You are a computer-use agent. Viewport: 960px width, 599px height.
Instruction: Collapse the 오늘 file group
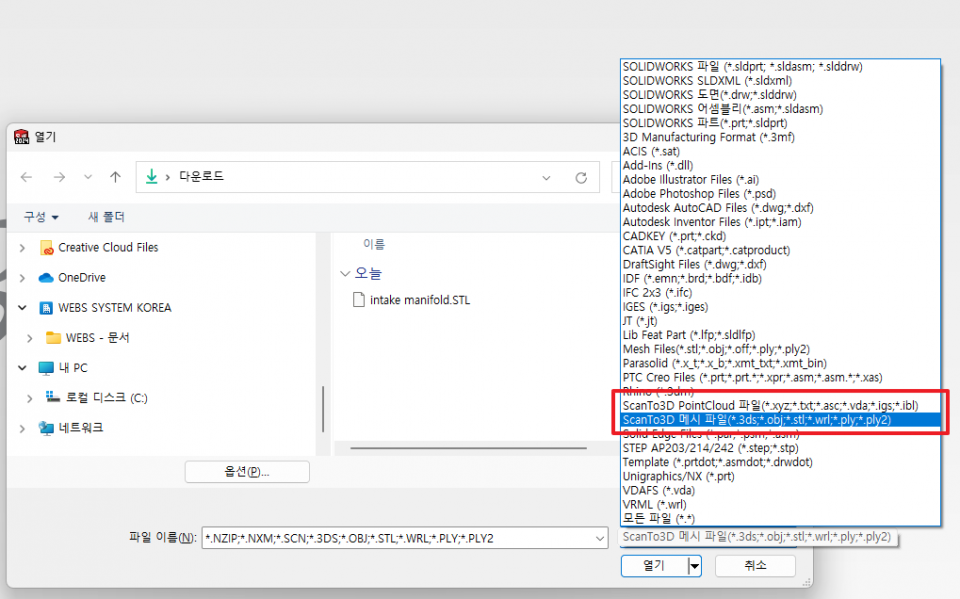(345, 274)
